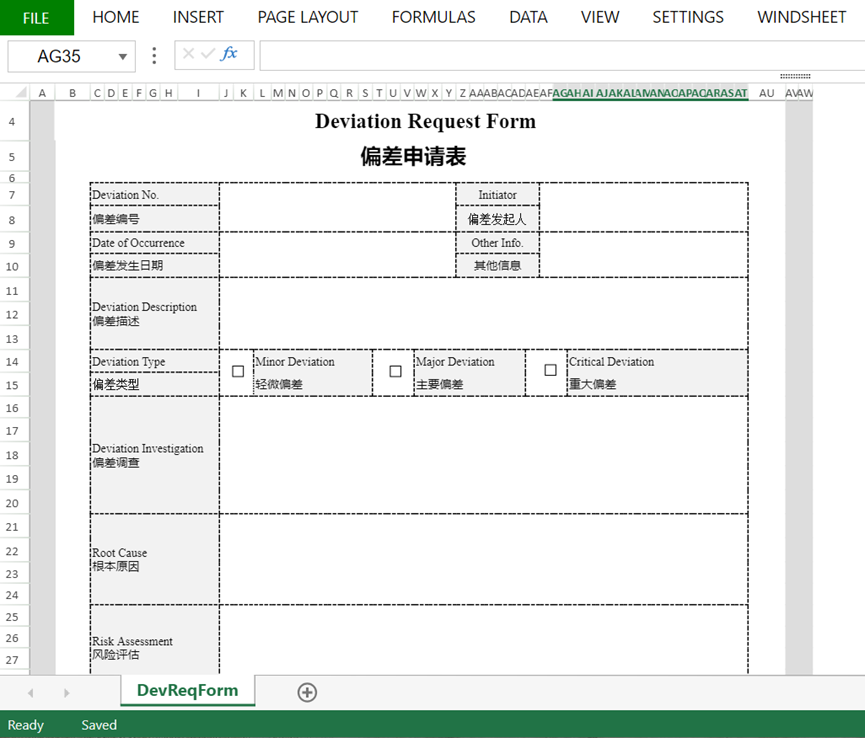Screen dimensions: 865x738
Task: Select the row 14 header
Action: [x=13, y=362]
